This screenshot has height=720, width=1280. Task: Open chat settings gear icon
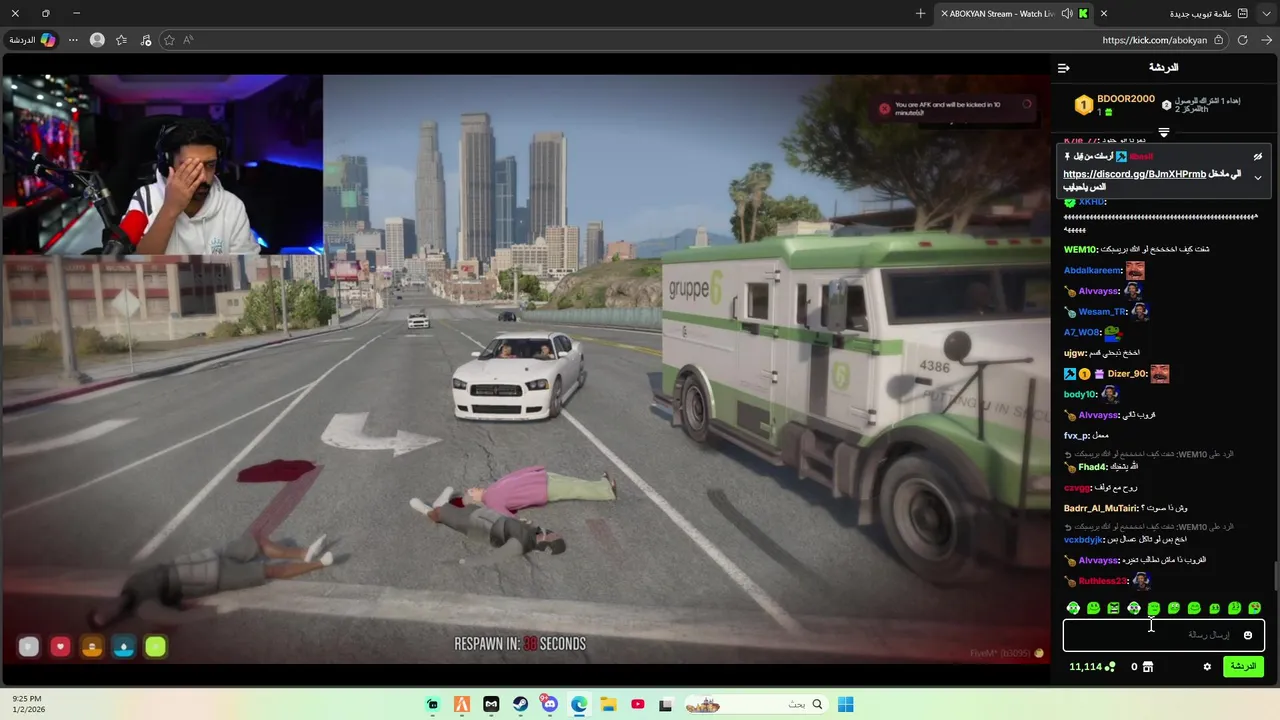(1207, 667)
